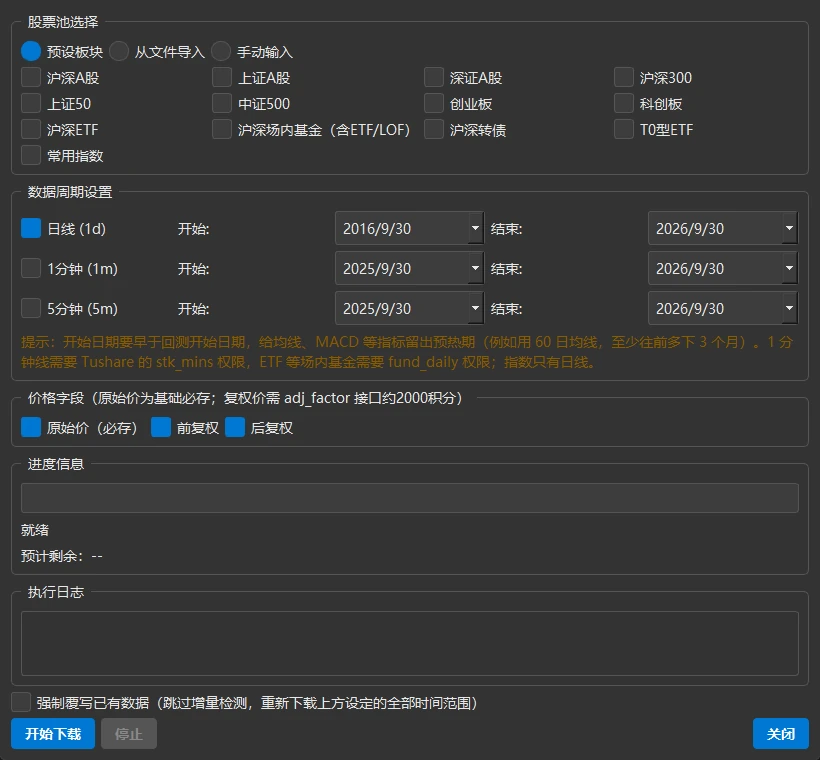This screenshot has height=760, width=820.
Task: Tick the 中证500 checkbox
Action: coord(222,103)
